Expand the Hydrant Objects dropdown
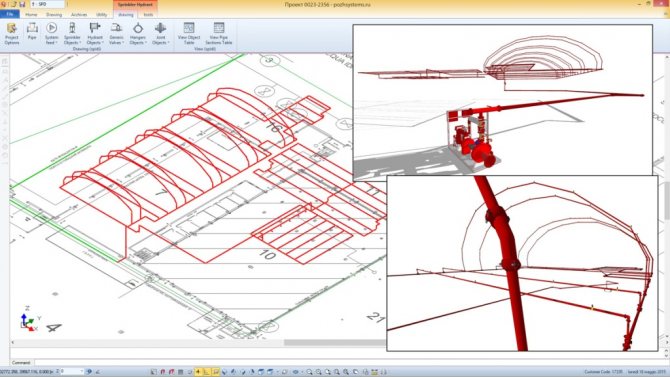 tap(94, 33)
